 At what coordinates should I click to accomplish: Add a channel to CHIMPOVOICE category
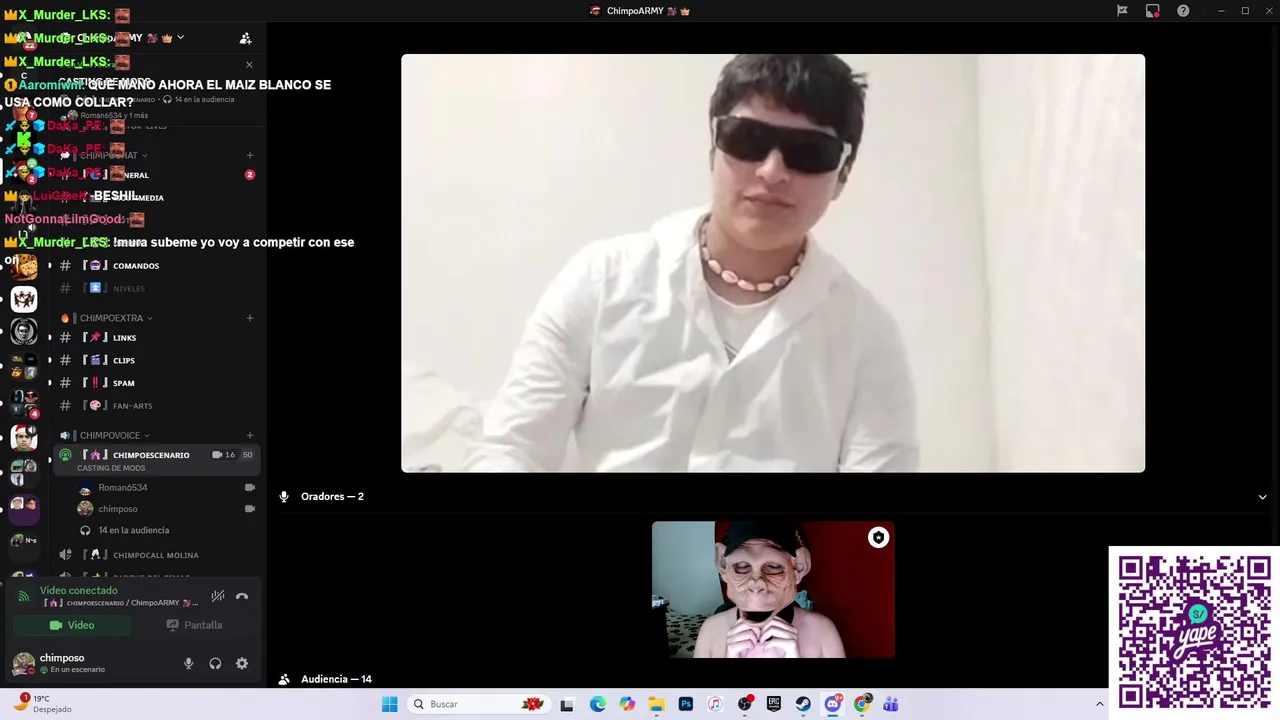point(250,436)
